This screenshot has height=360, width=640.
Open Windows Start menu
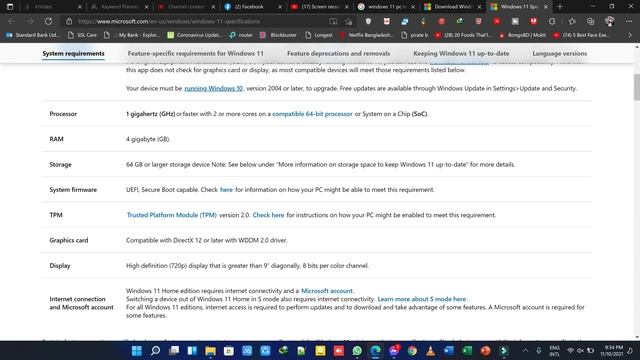(x=137, y=351)
